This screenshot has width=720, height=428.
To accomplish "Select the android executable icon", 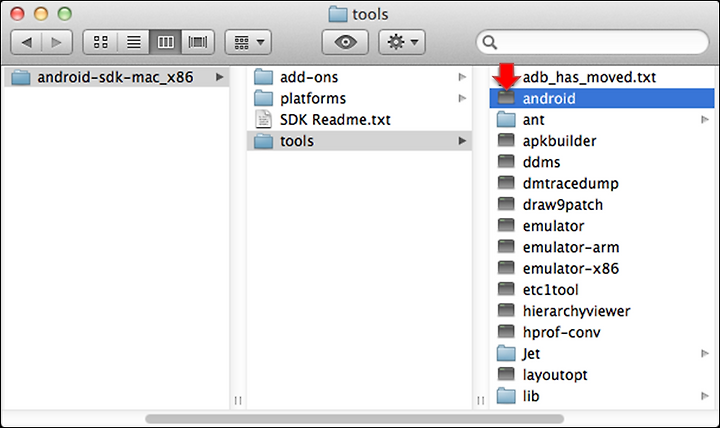I will coord(506,97).
